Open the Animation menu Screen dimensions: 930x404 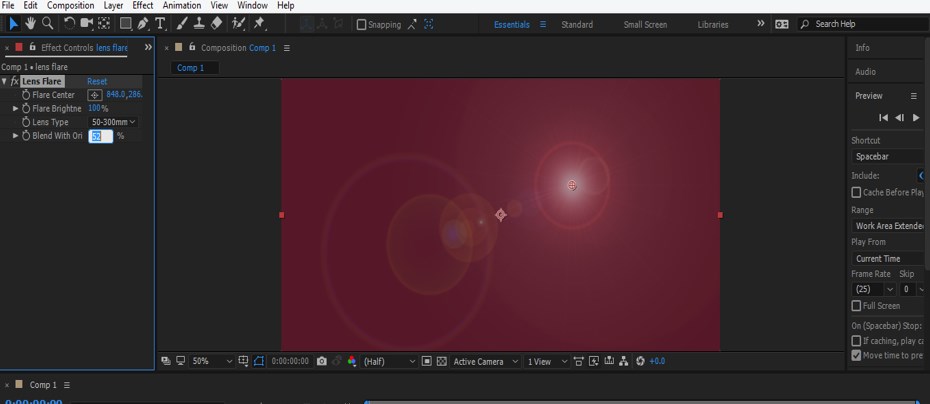click(x=181, y=5)
